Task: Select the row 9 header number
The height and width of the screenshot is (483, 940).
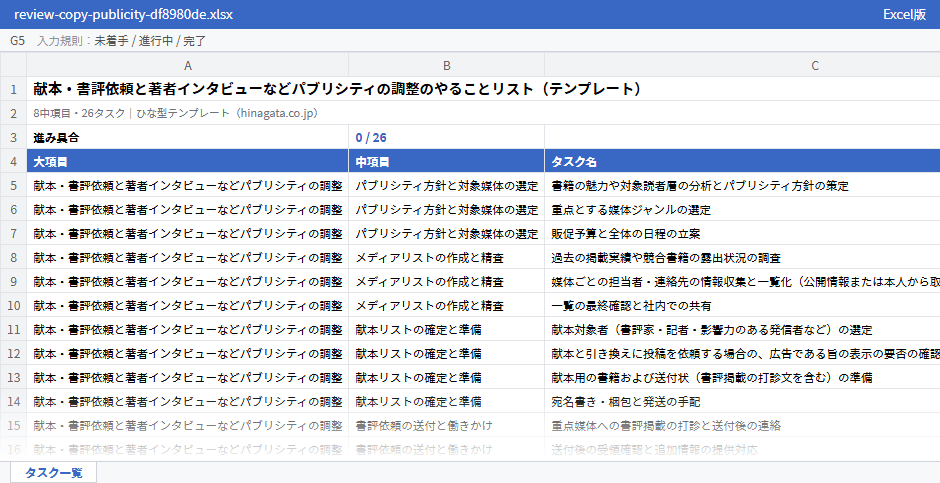Action: pyautogui.click(x=13, y=281)
